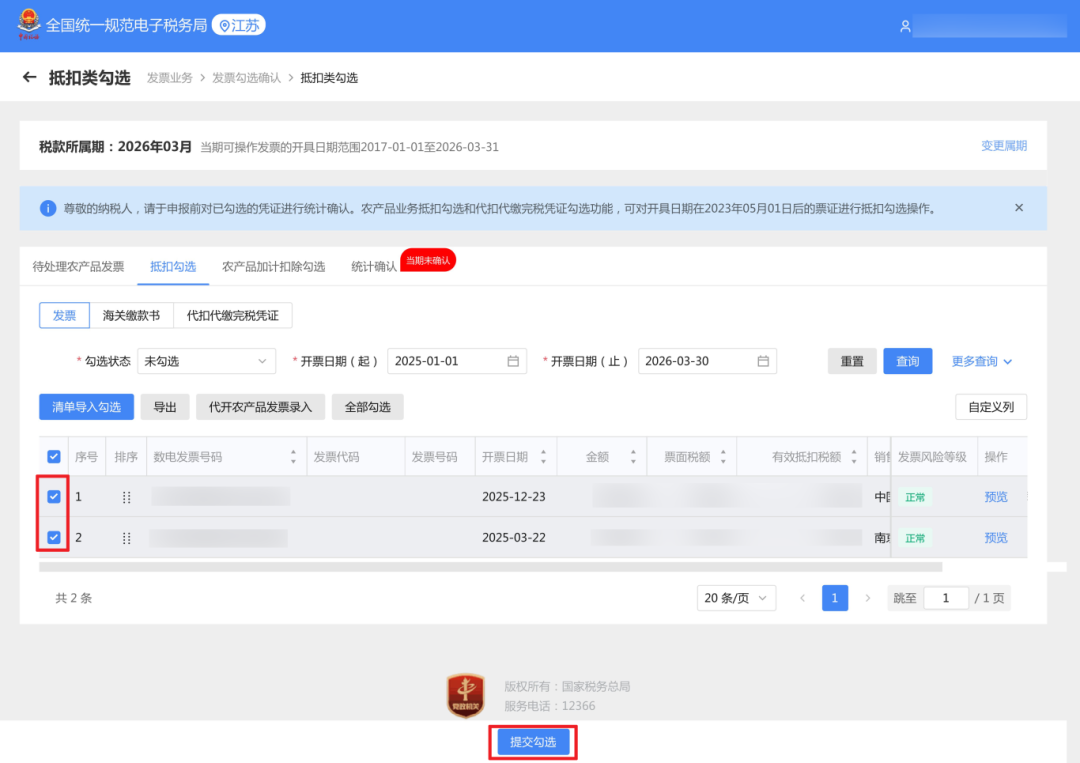Click the 开票日期（起） date field
This screenshot has height=763, width=1080.
tap(457, 361)
